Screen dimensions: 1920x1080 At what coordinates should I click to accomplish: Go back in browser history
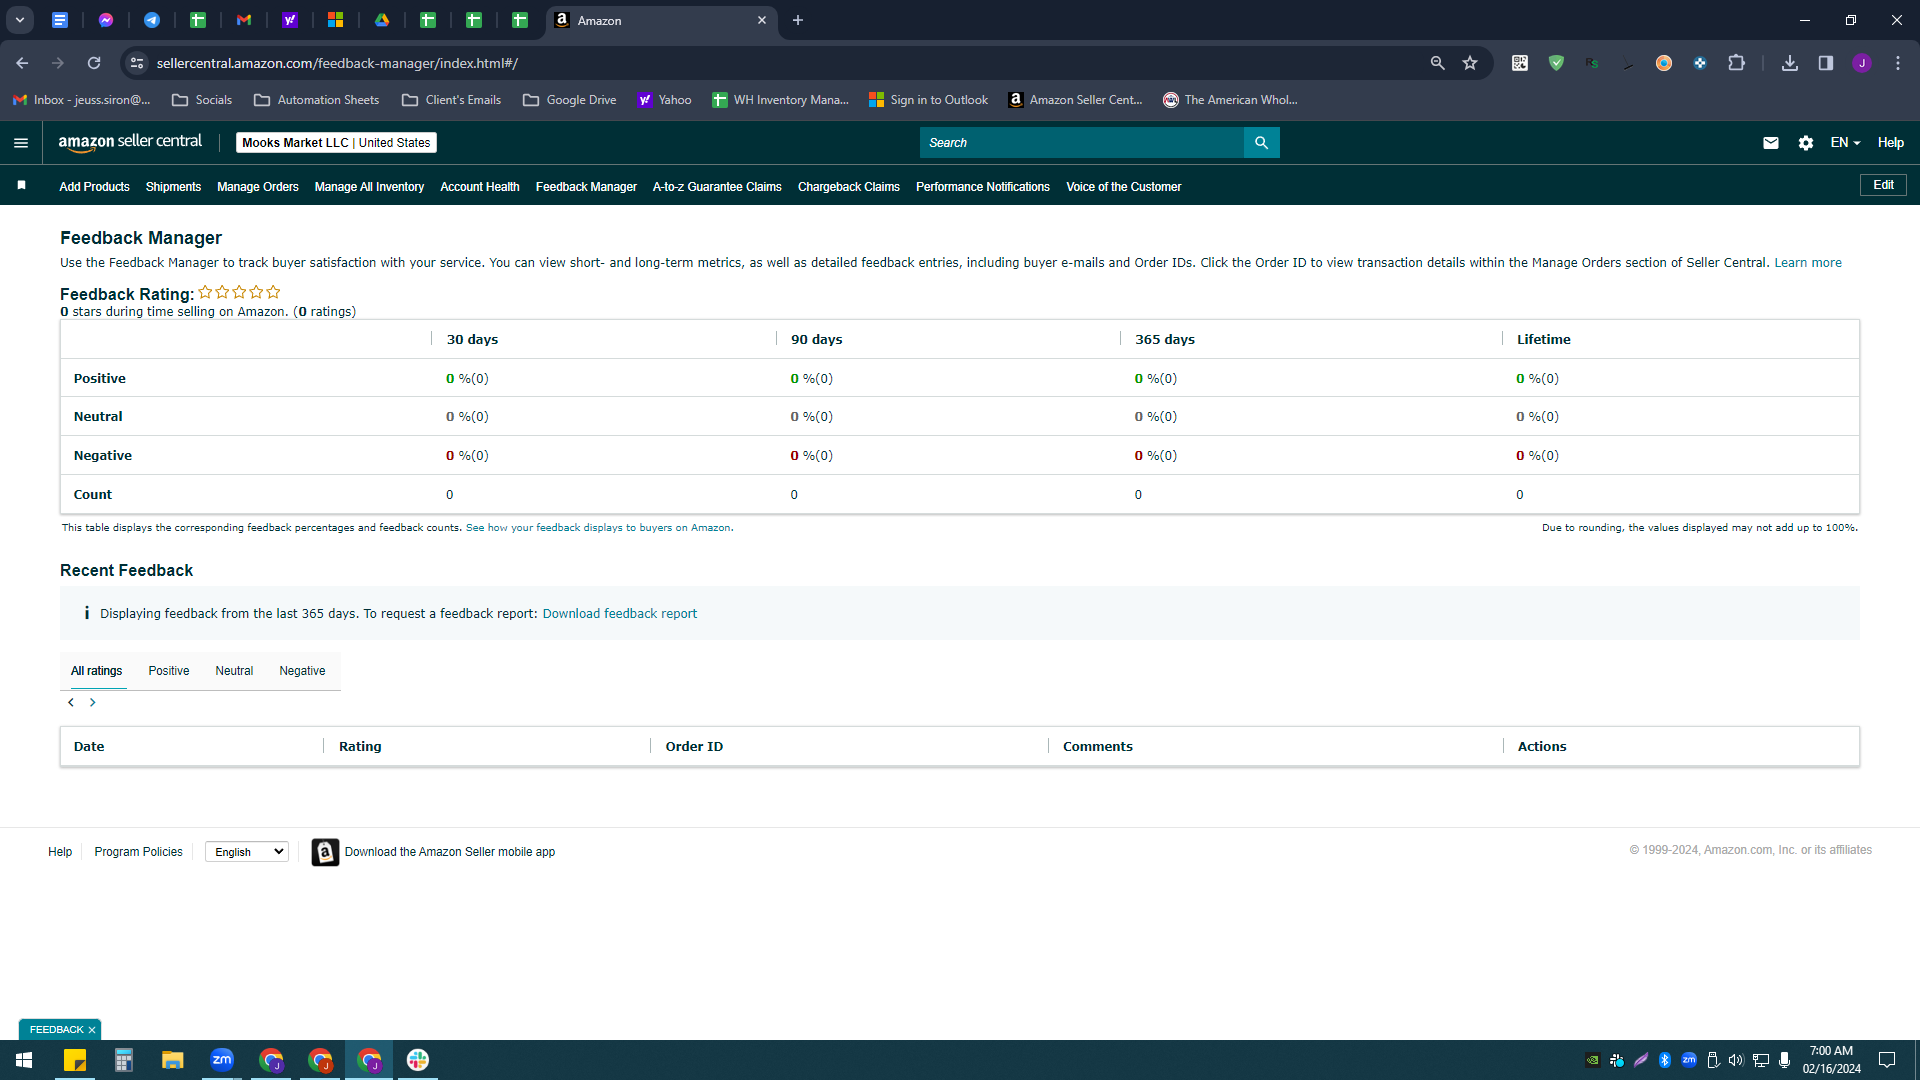22,63
